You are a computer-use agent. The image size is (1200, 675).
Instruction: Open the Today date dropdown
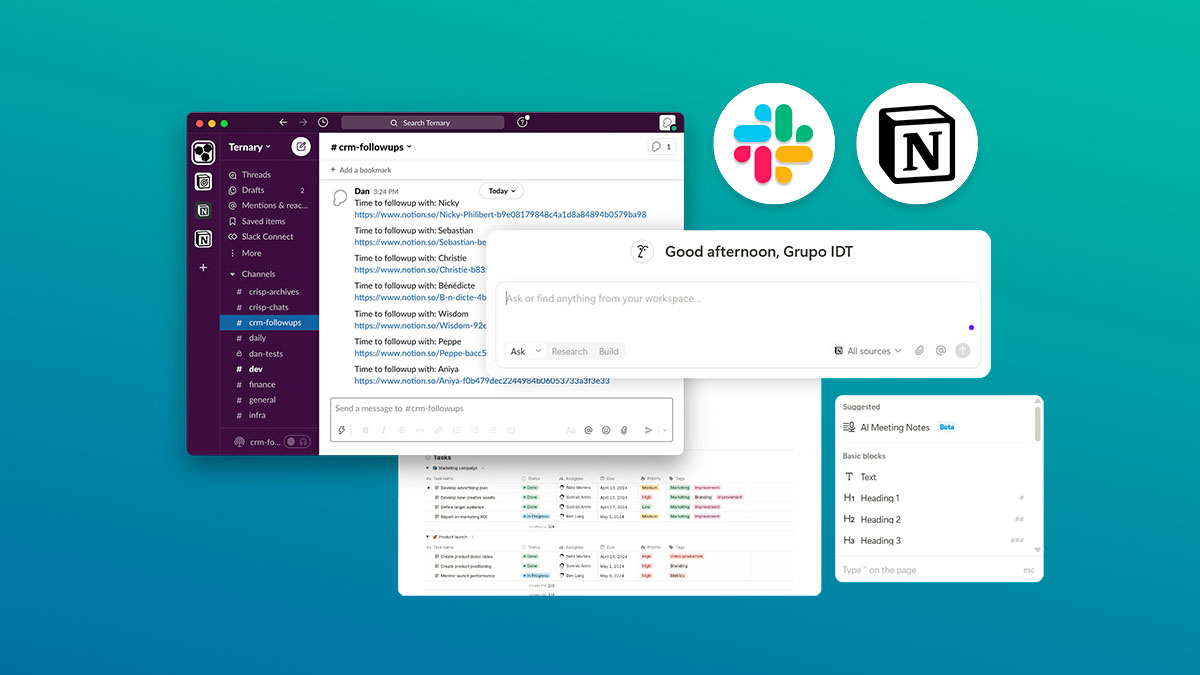[501, 191]
